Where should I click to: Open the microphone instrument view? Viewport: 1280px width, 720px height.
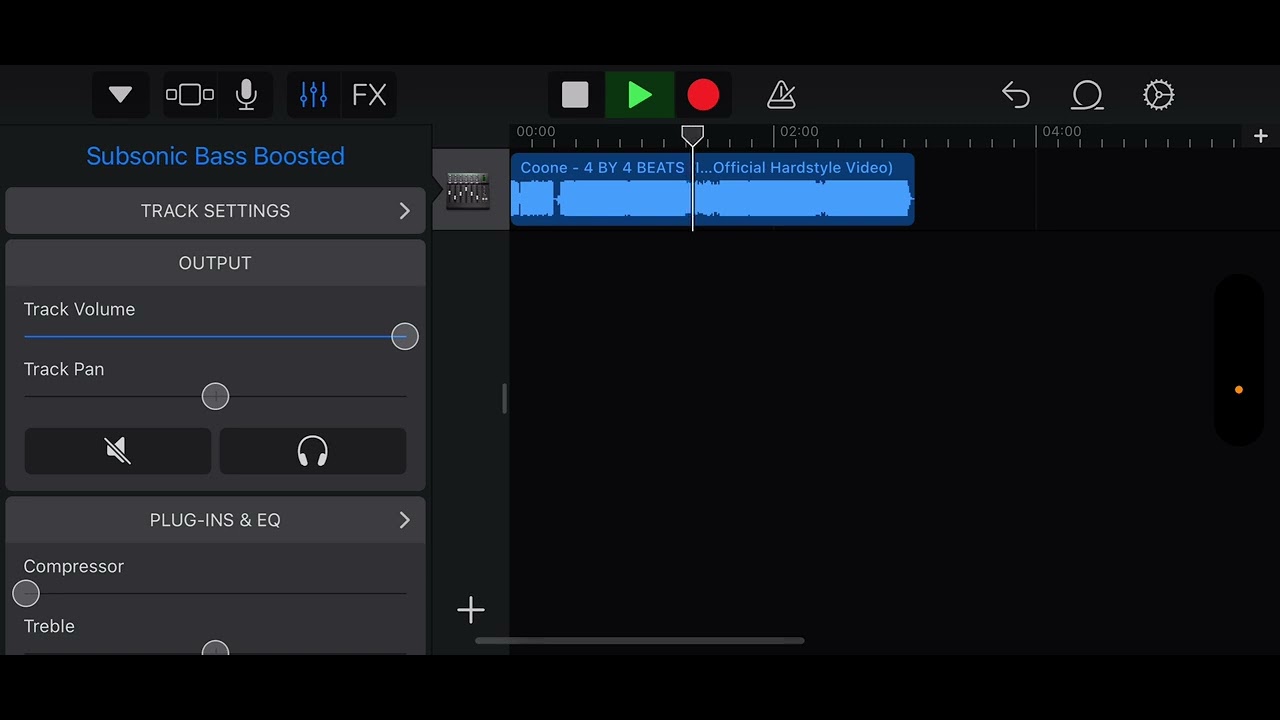click(x=246, y=95)
